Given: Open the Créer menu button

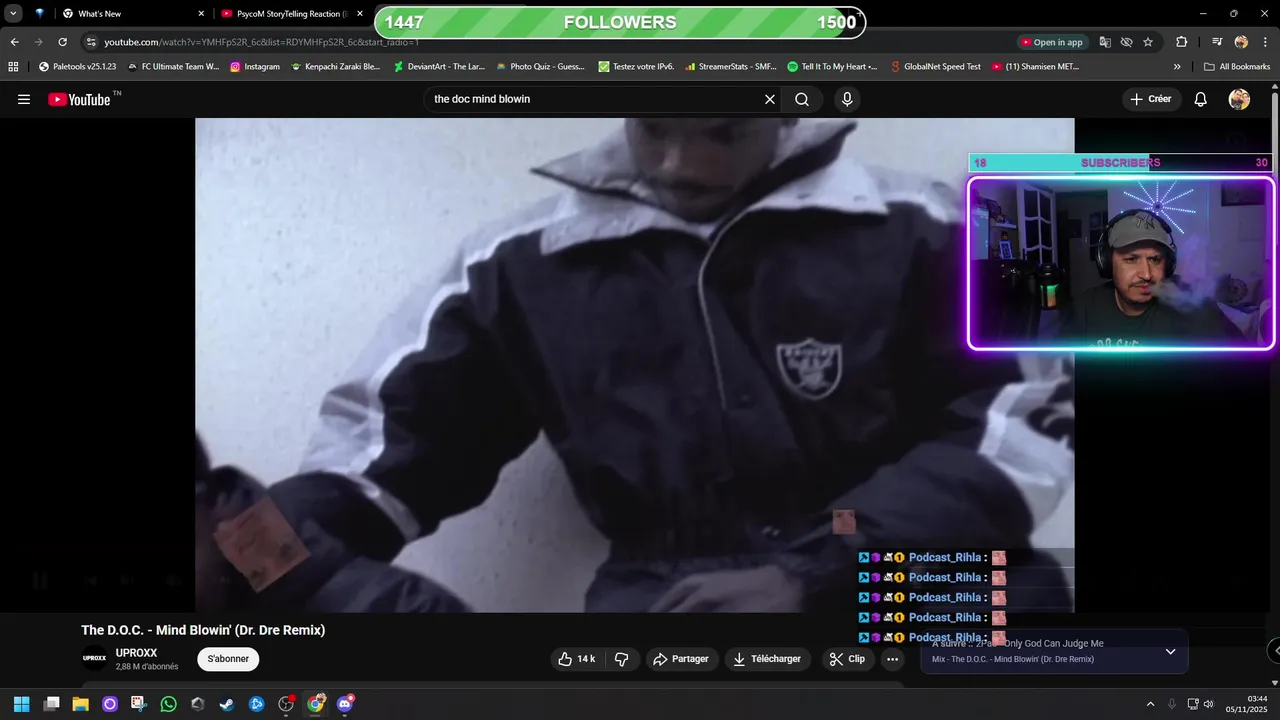Looking at the screenshot, I should (x=1151, y=99).
